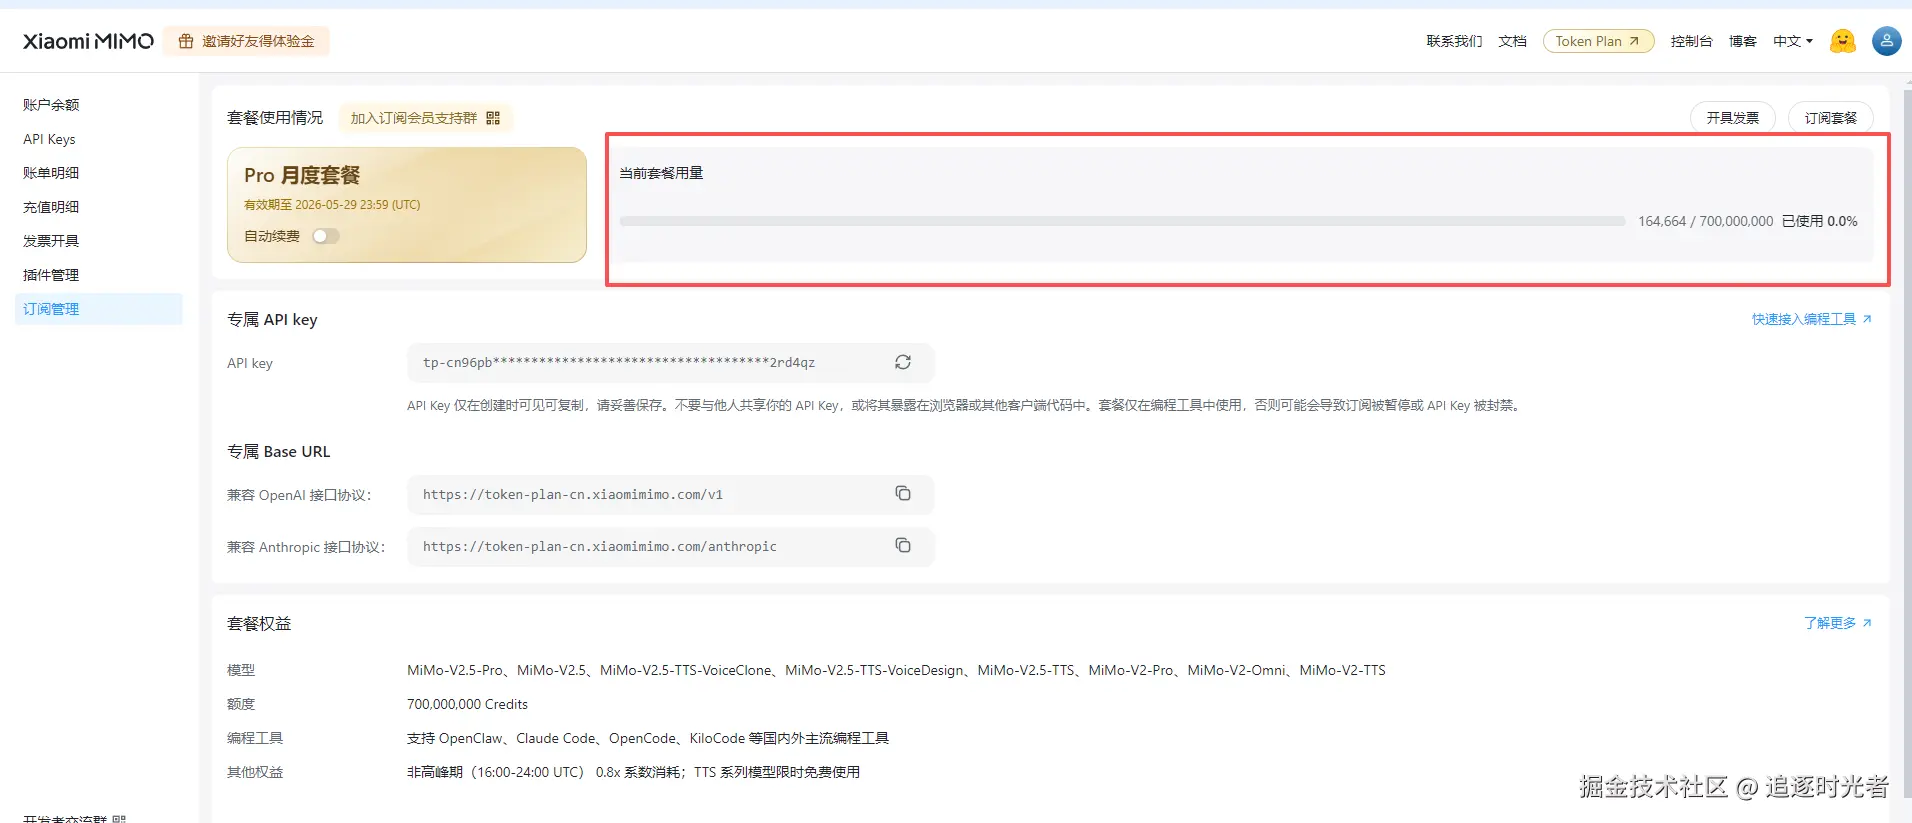Viewport: 1912px width, 823px height.
Task: Click the 套餐使用情况 heading
Action: [x=275, y=118]
